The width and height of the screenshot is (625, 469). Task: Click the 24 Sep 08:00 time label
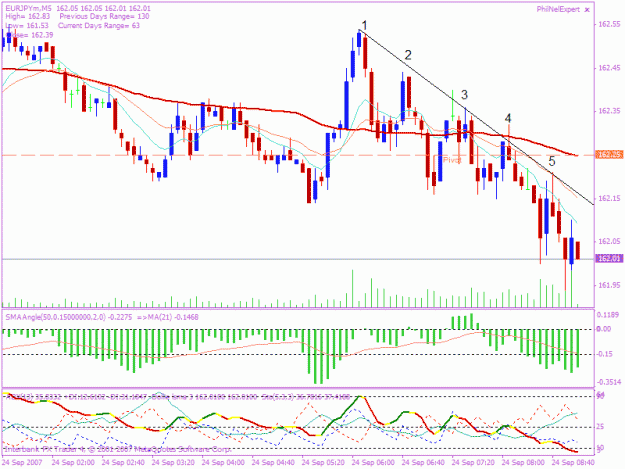tap(523, 463)
